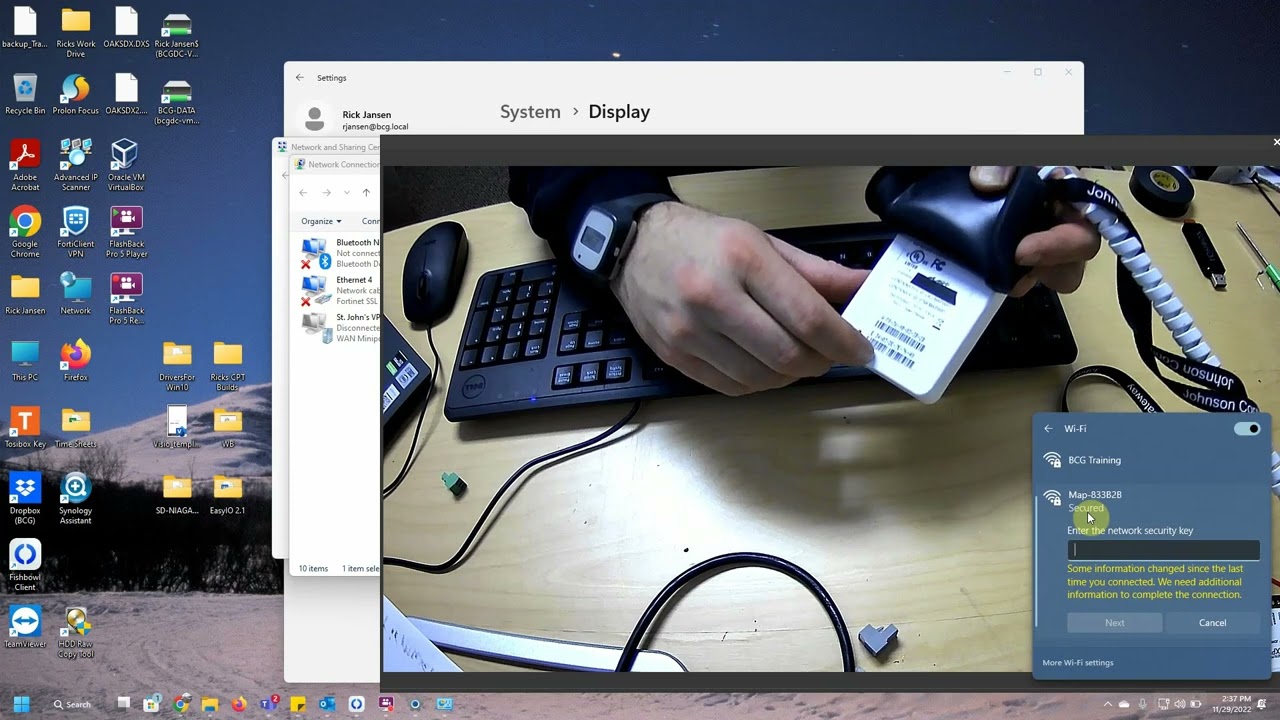Screen dimensions: 1280x720
Task: Click the taskbar Search box
Action: click(x=72, y=704)
